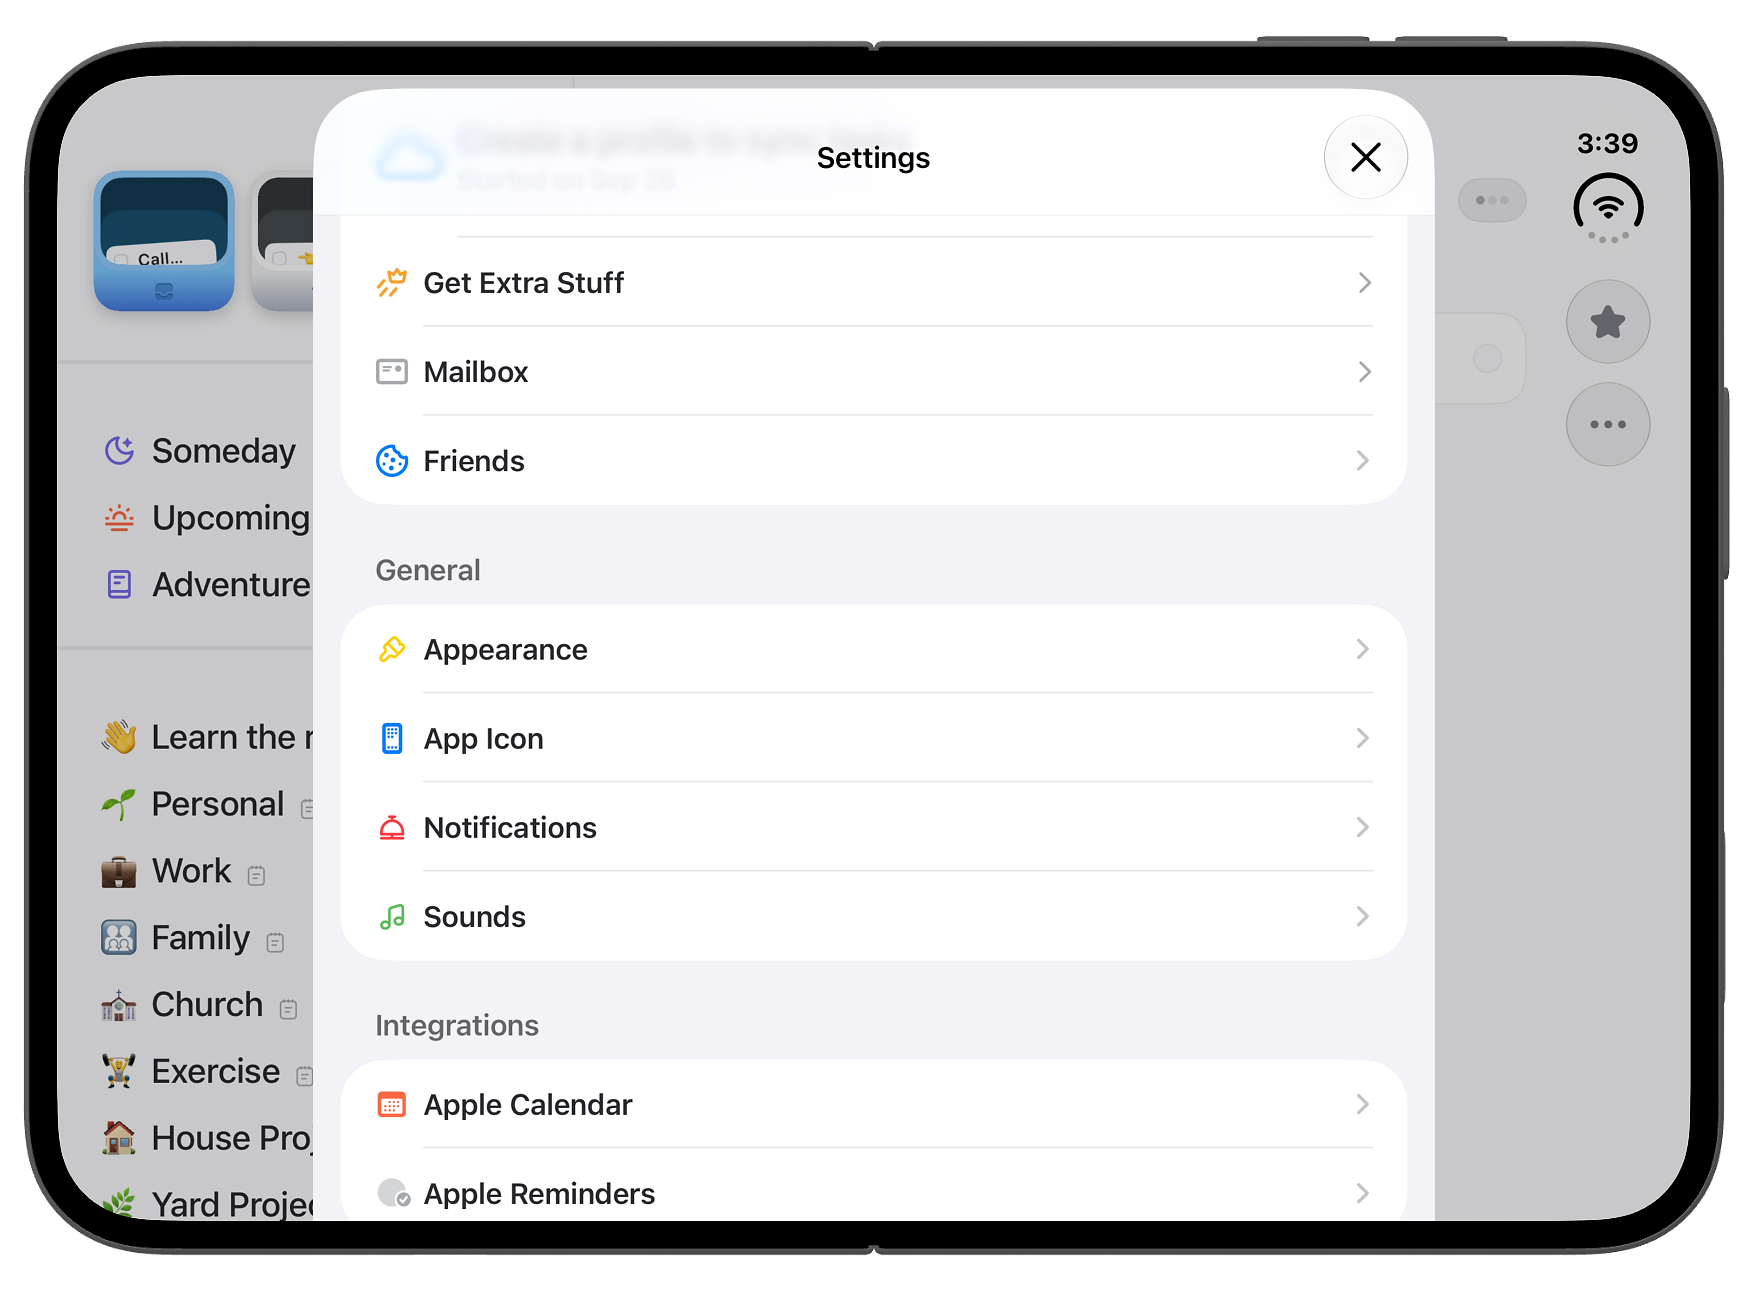This screenshot has width=1756, height=1302.
Task: Expand chevron on Apple Reminders row
Action: pos(1362,1193)
